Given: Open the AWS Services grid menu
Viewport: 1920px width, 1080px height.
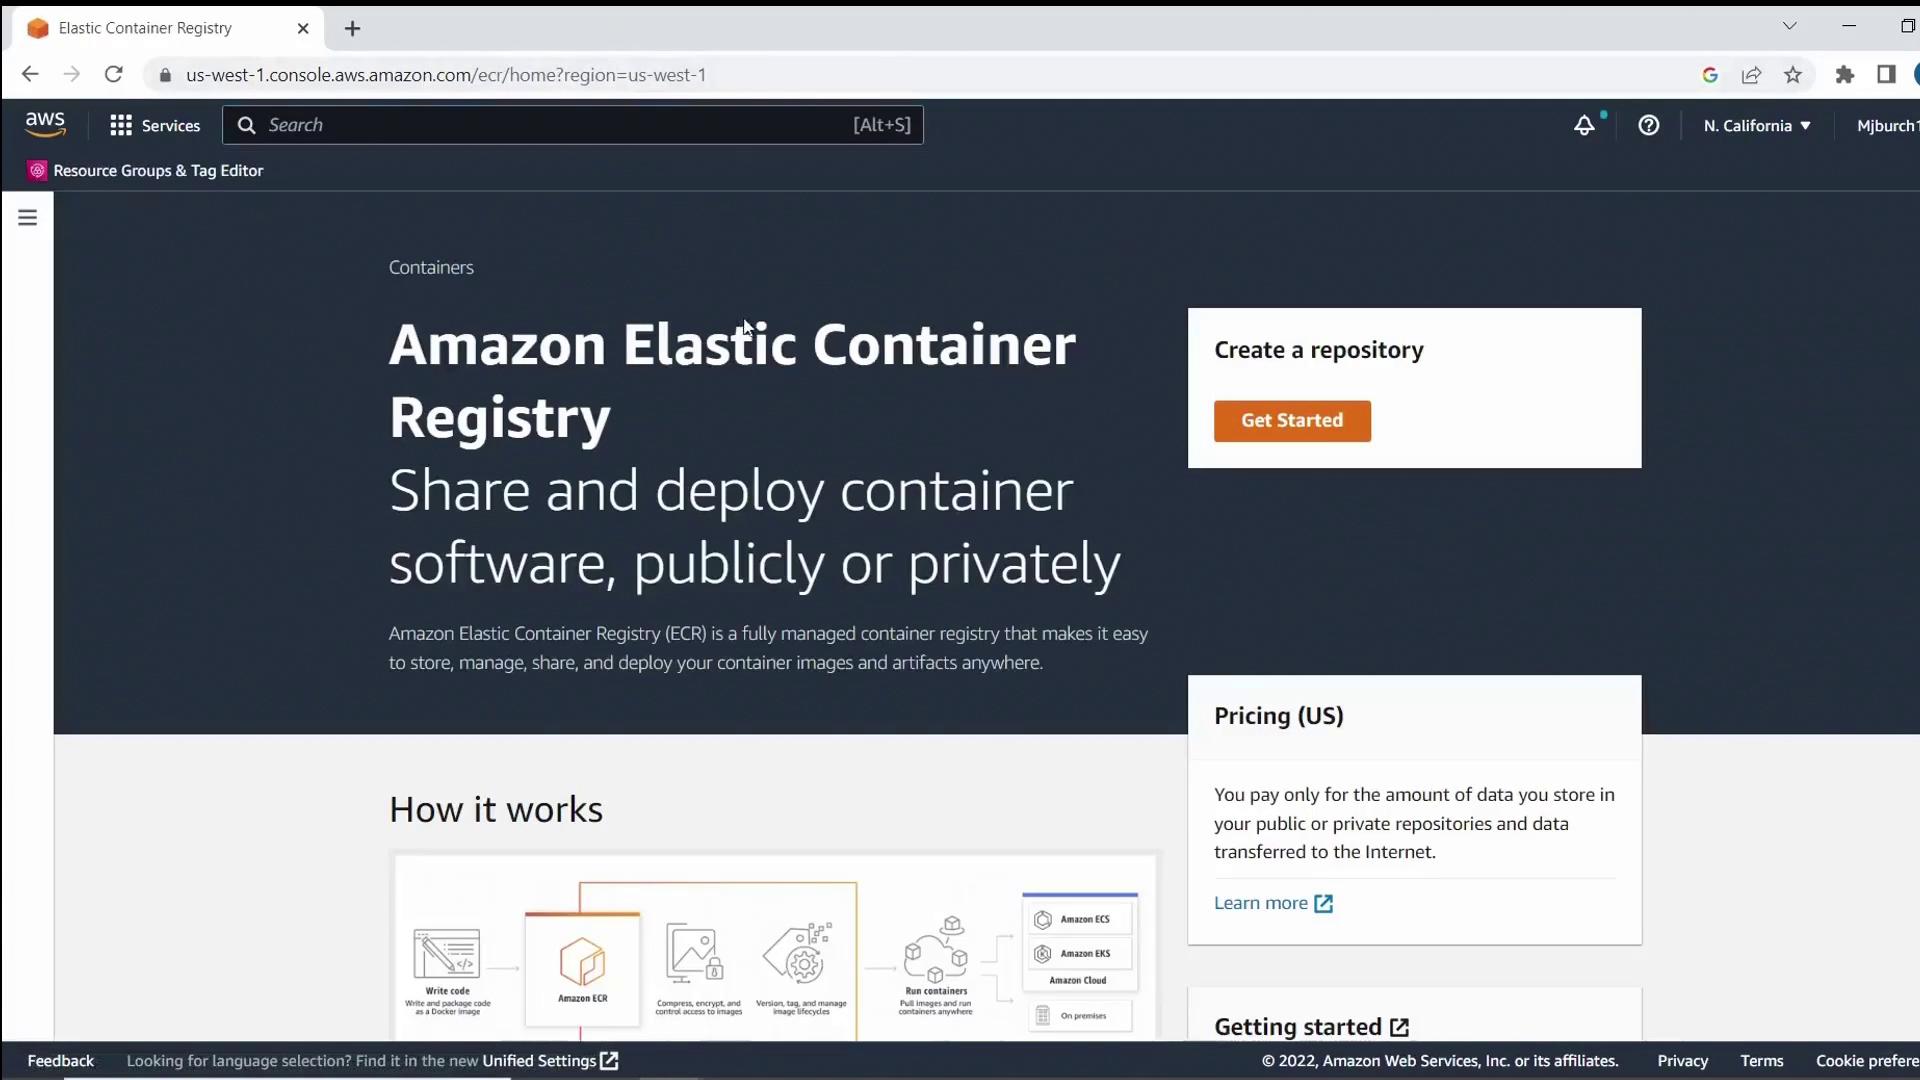Looking at the screenshot, I should [x=155, y=125].
